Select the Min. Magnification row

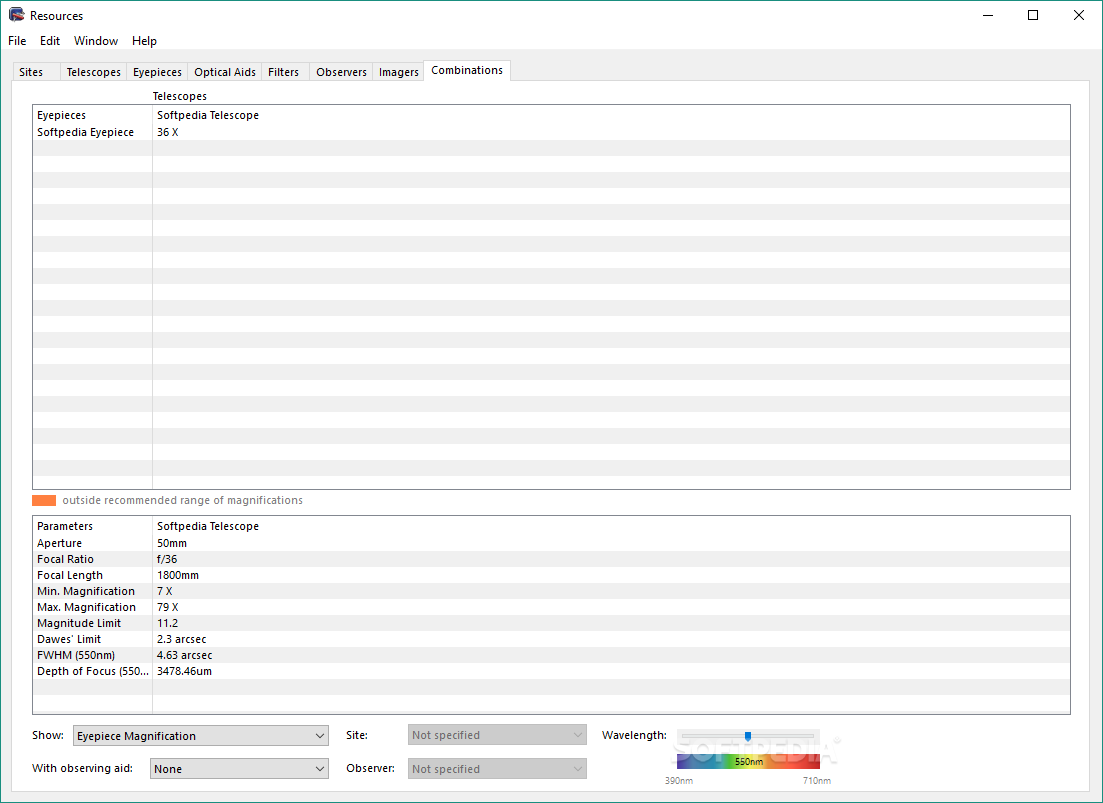[x=551, y=591]
